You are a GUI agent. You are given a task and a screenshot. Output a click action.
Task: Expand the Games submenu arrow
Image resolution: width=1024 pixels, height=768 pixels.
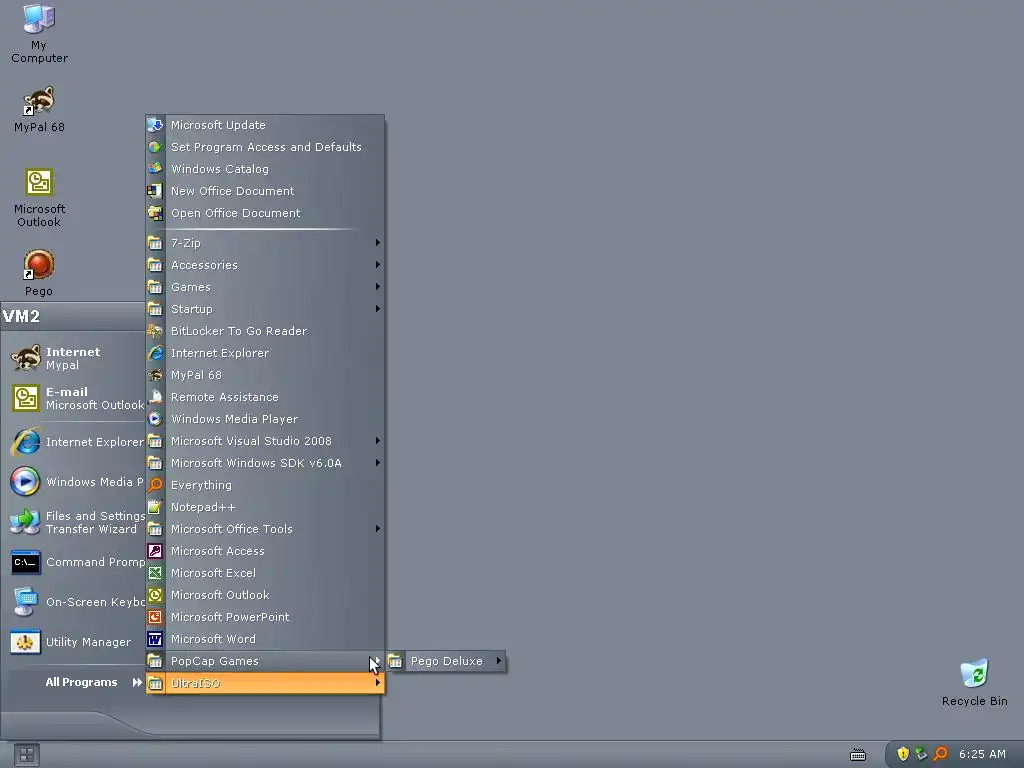click(377, 287)
